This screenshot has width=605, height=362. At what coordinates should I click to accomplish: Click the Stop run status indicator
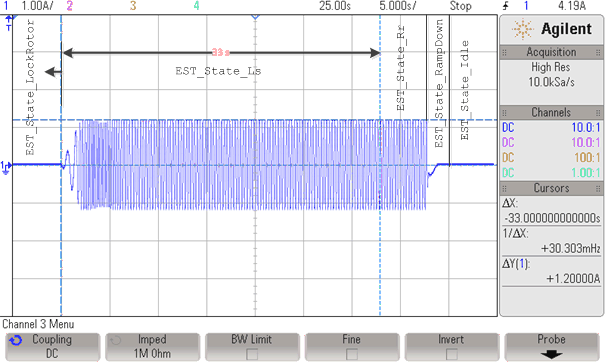tap(460, 6)
